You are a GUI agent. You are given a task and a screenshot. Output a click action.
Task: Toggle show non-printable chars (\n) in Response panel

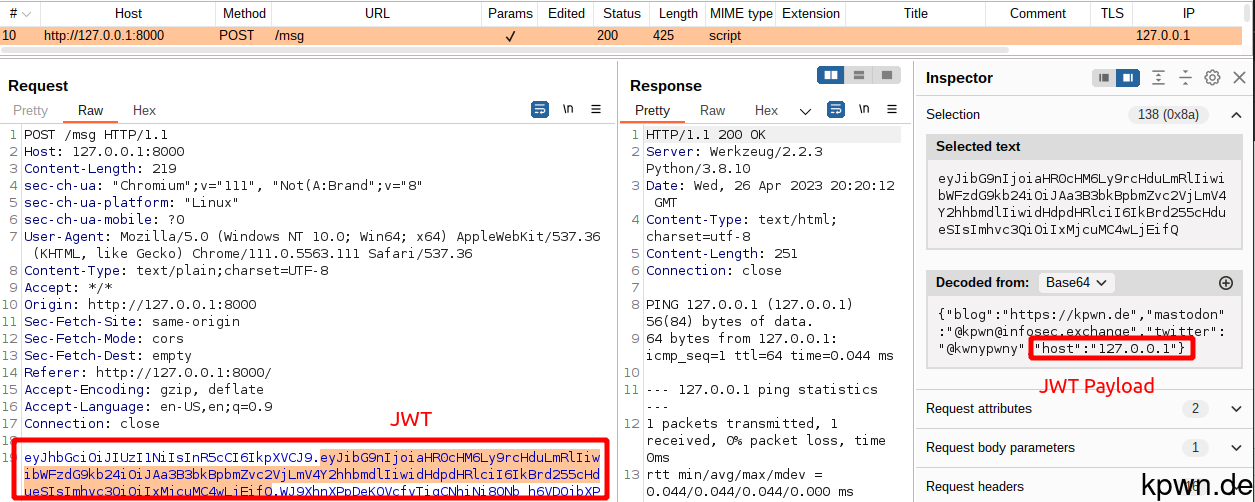[x=863, y=110]
